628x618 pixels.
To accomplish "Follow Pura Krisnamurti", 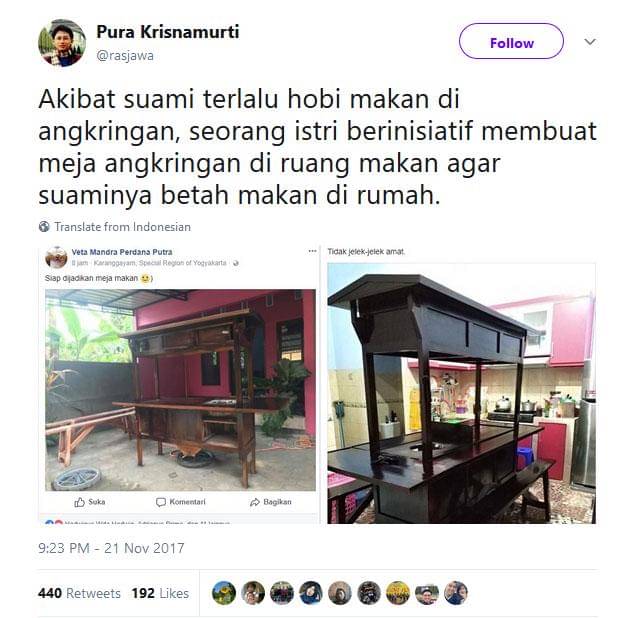I will (x=511, y=41).
